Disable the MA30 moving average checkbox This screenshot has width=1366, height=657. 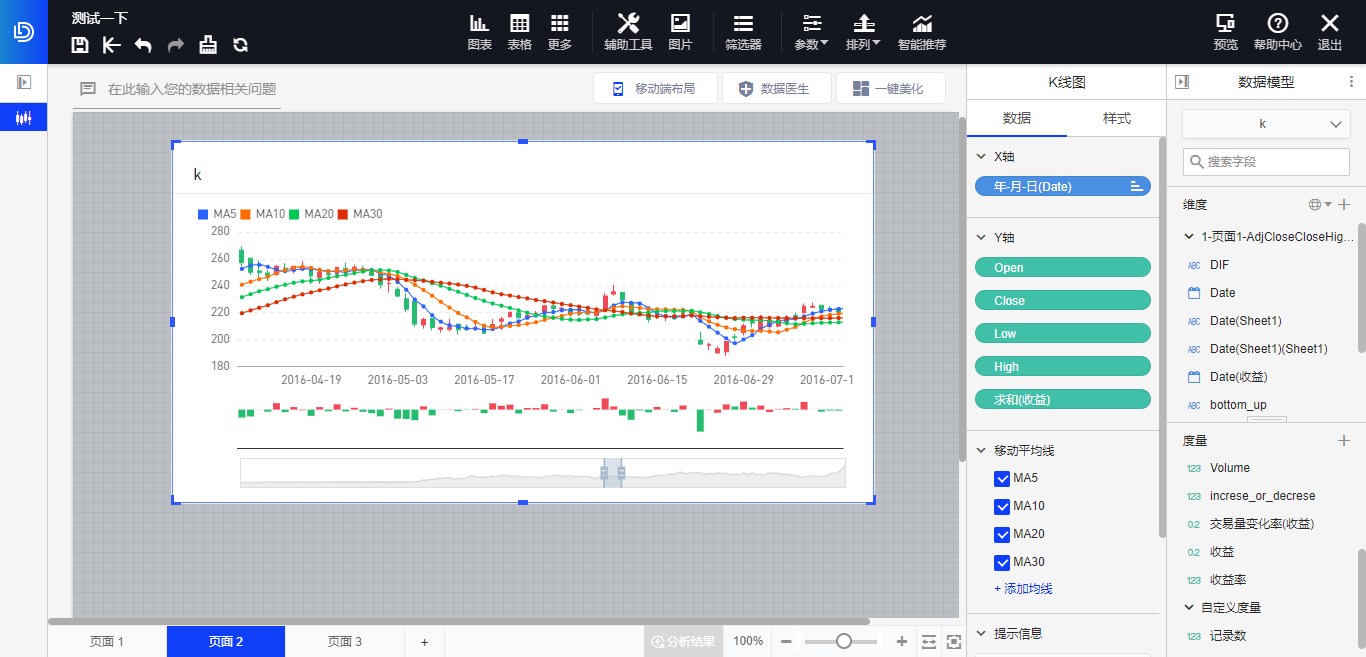1002,563
